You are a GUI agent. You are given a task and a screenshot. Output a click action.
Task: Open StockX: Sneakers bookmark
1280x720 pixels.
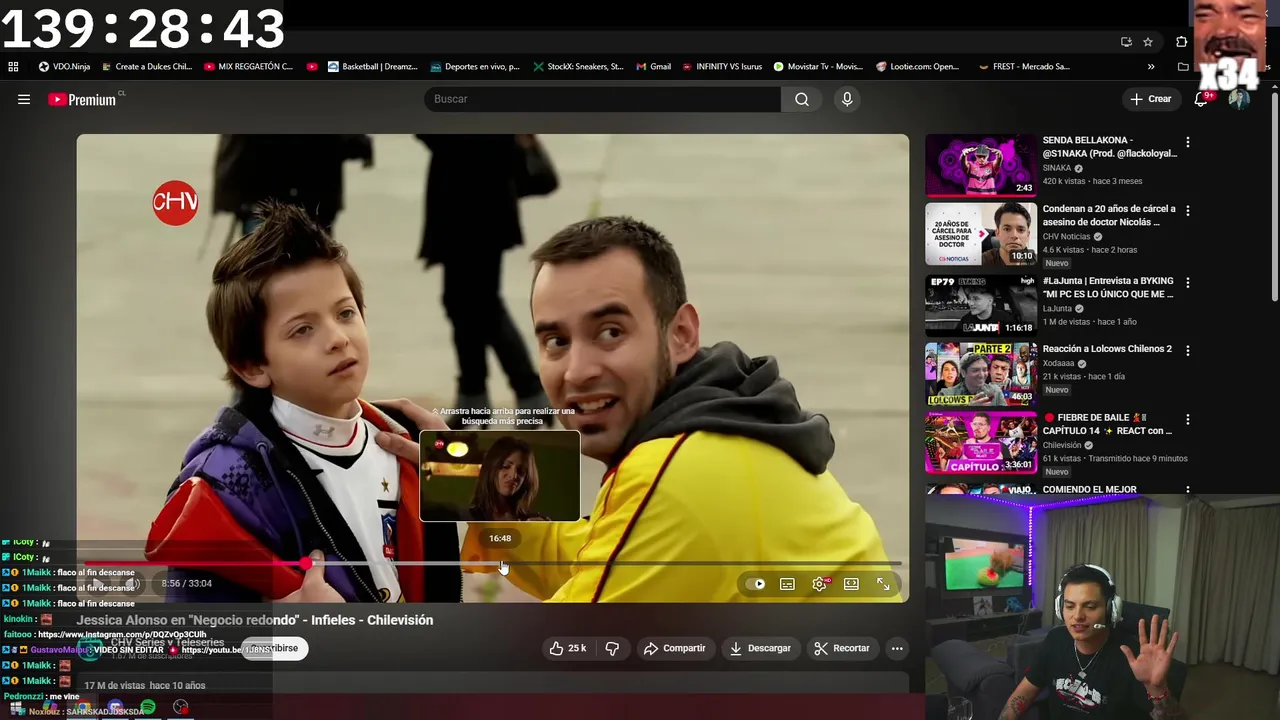click(578, 67)
